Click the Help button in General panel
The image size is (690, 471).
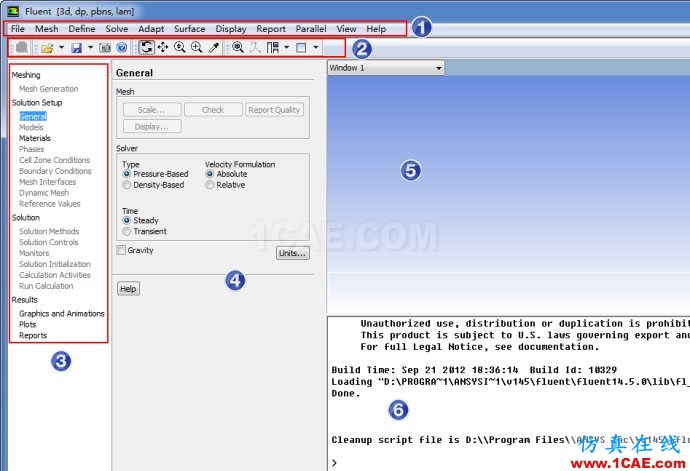tap(128, 289)
